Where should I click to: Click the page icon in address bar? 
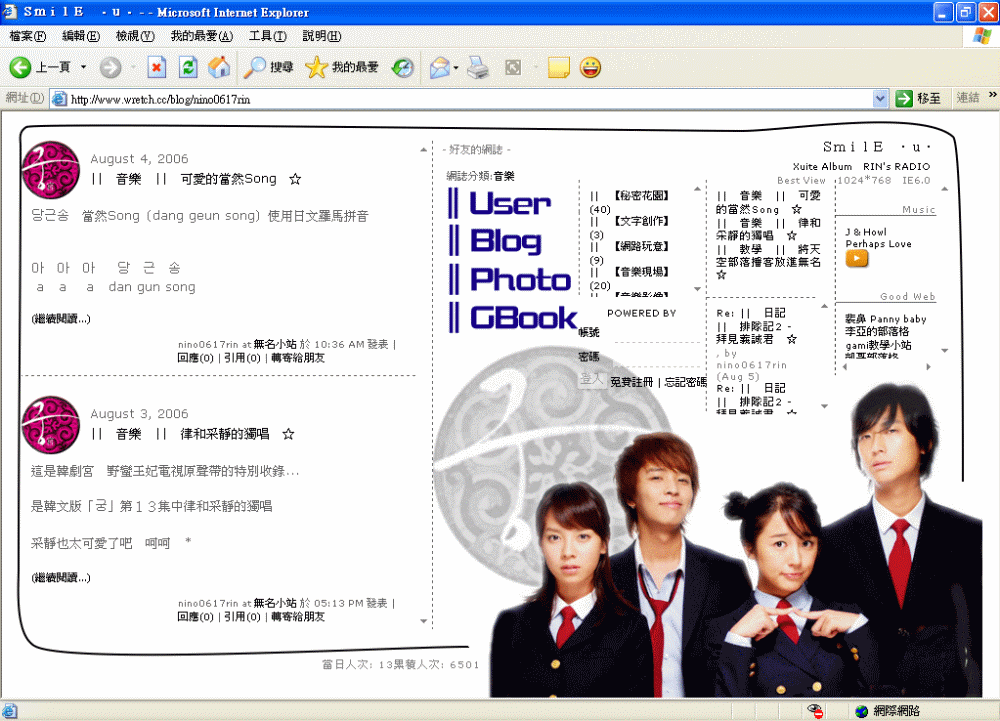tap(59, 99)
